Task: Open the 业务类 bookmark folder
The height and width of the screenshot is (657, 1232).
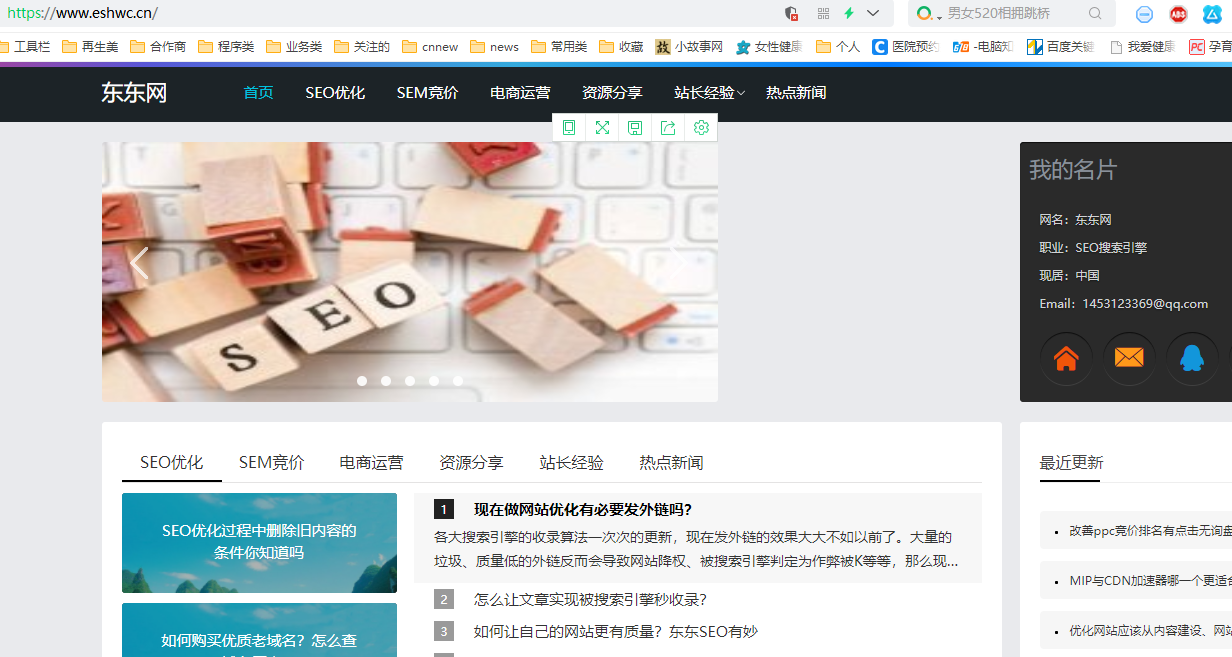Action: 294,47
